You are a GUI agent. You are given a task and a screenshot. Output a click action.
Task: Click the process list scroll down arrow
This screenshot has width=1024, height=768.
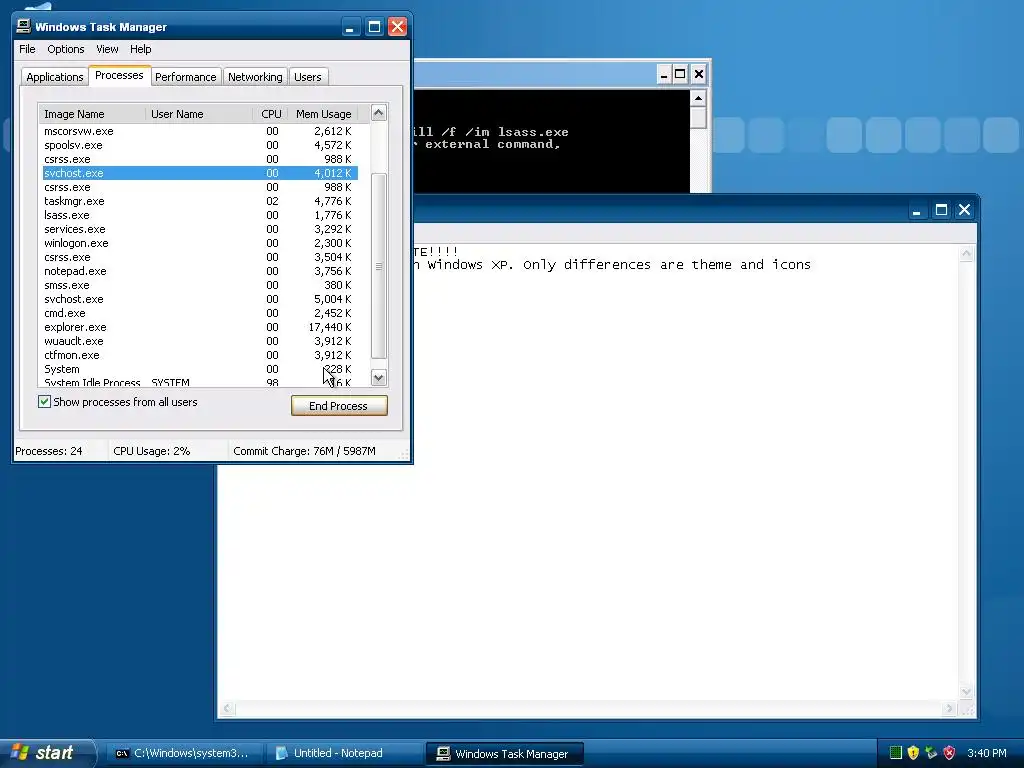379,377
